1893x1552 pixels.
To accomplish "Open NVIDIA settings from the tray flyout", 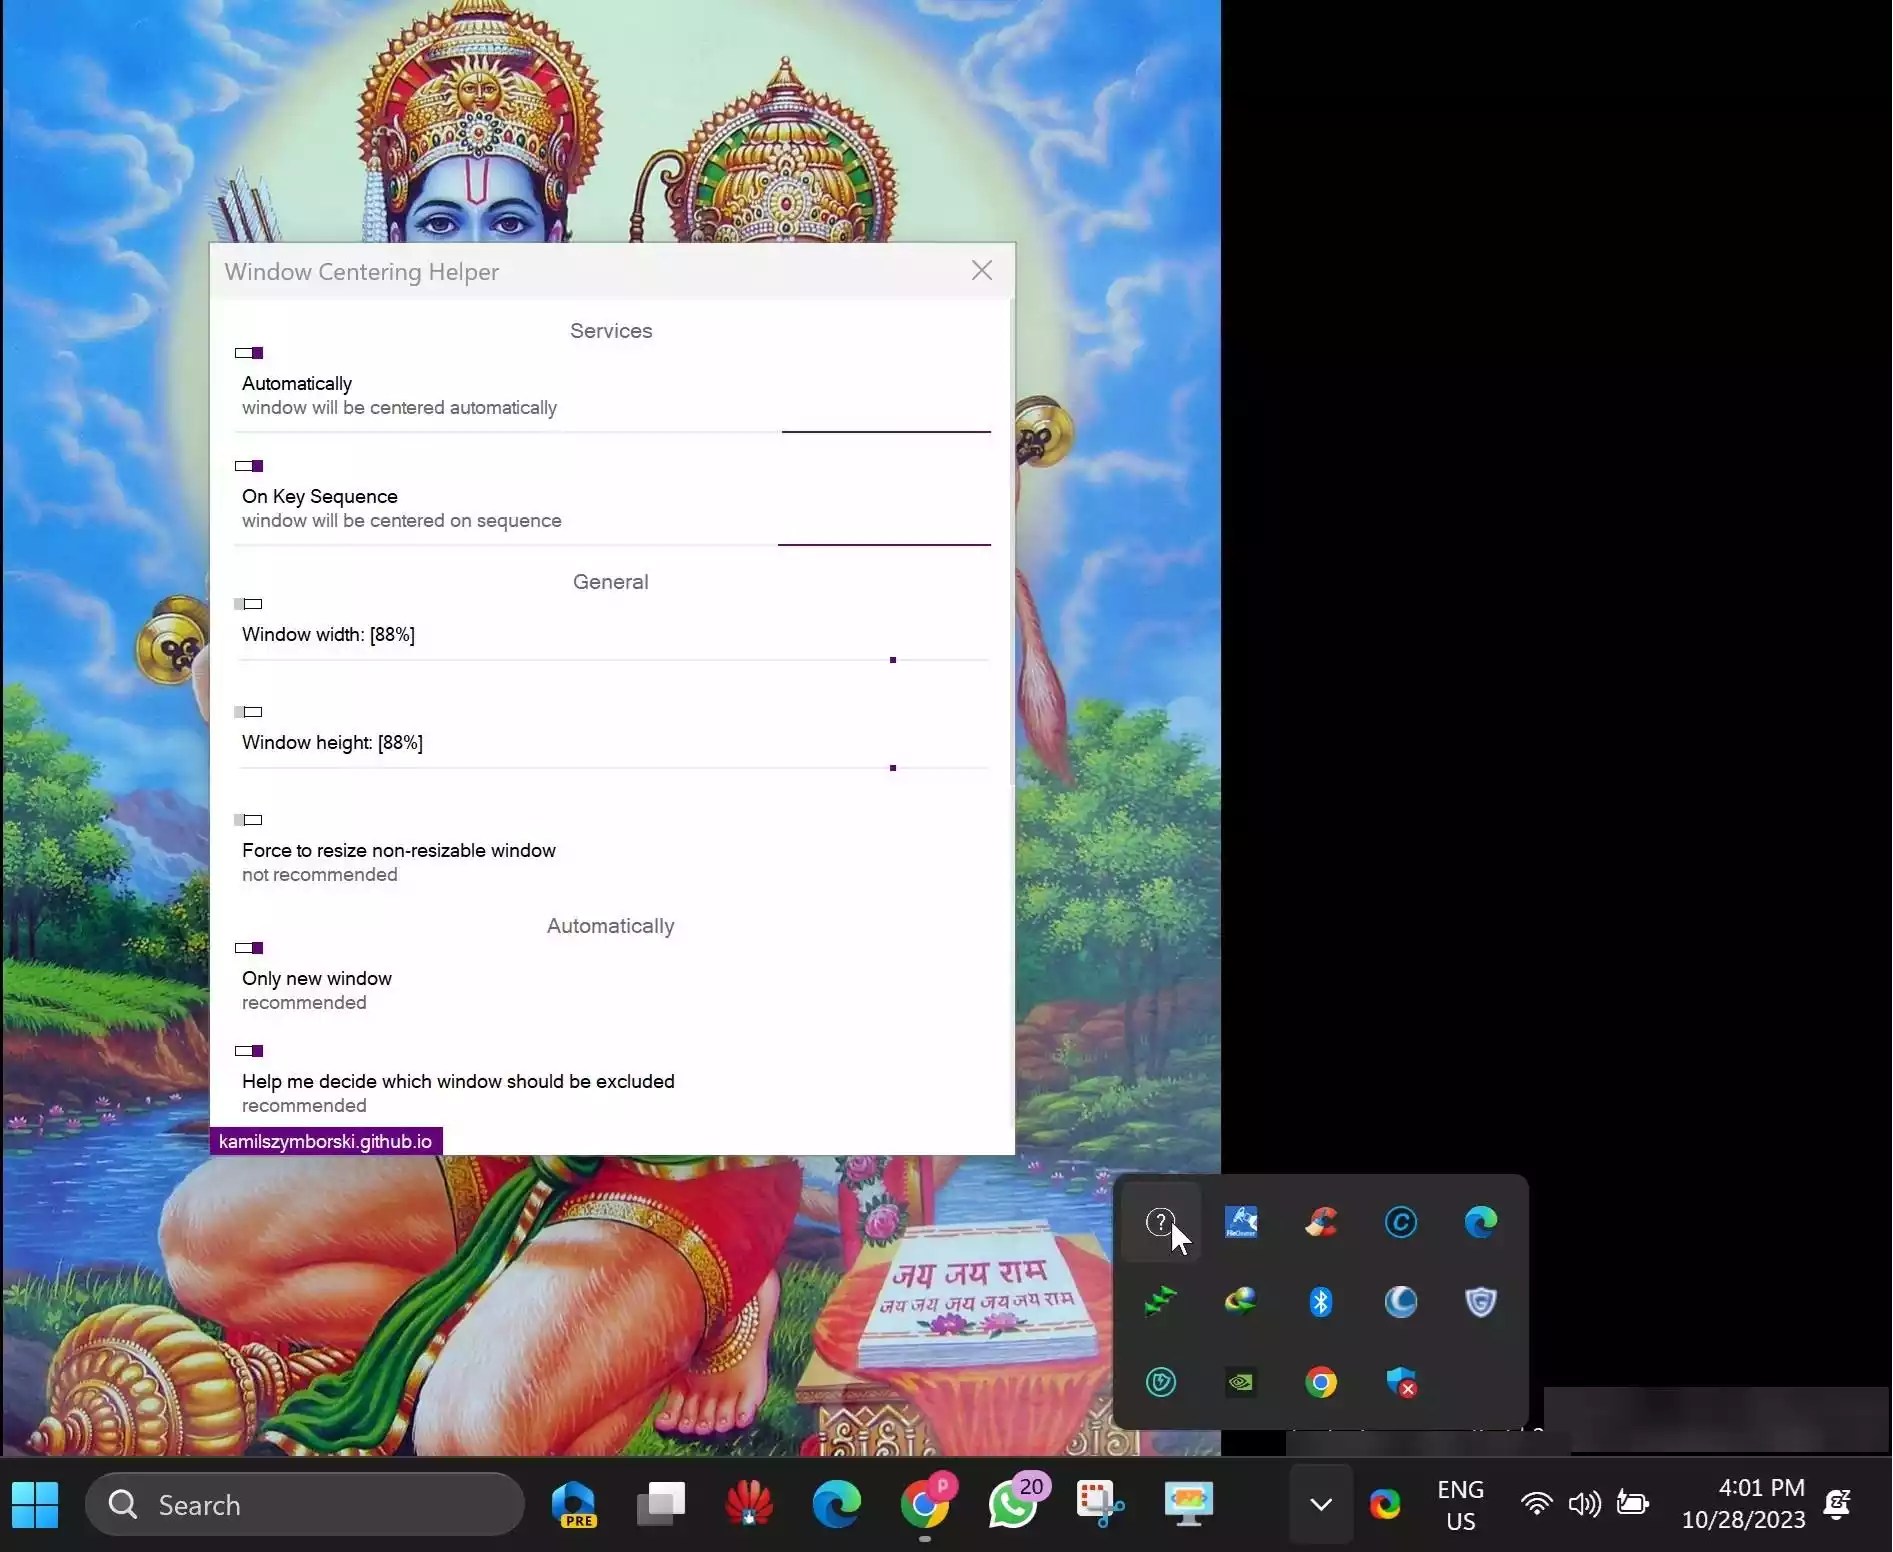I will coord(1240,1383).
